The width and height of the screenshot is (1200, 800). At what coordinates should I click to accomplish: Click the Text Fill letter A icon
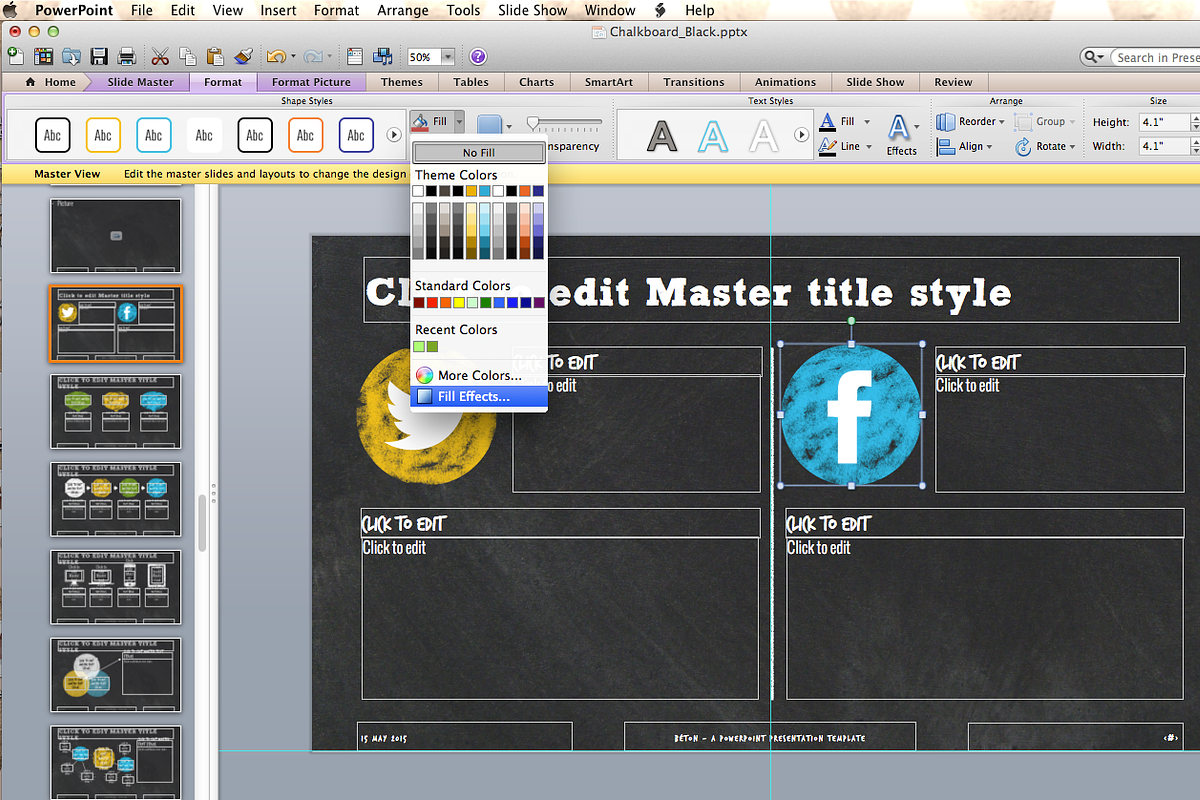pos(828,122)
